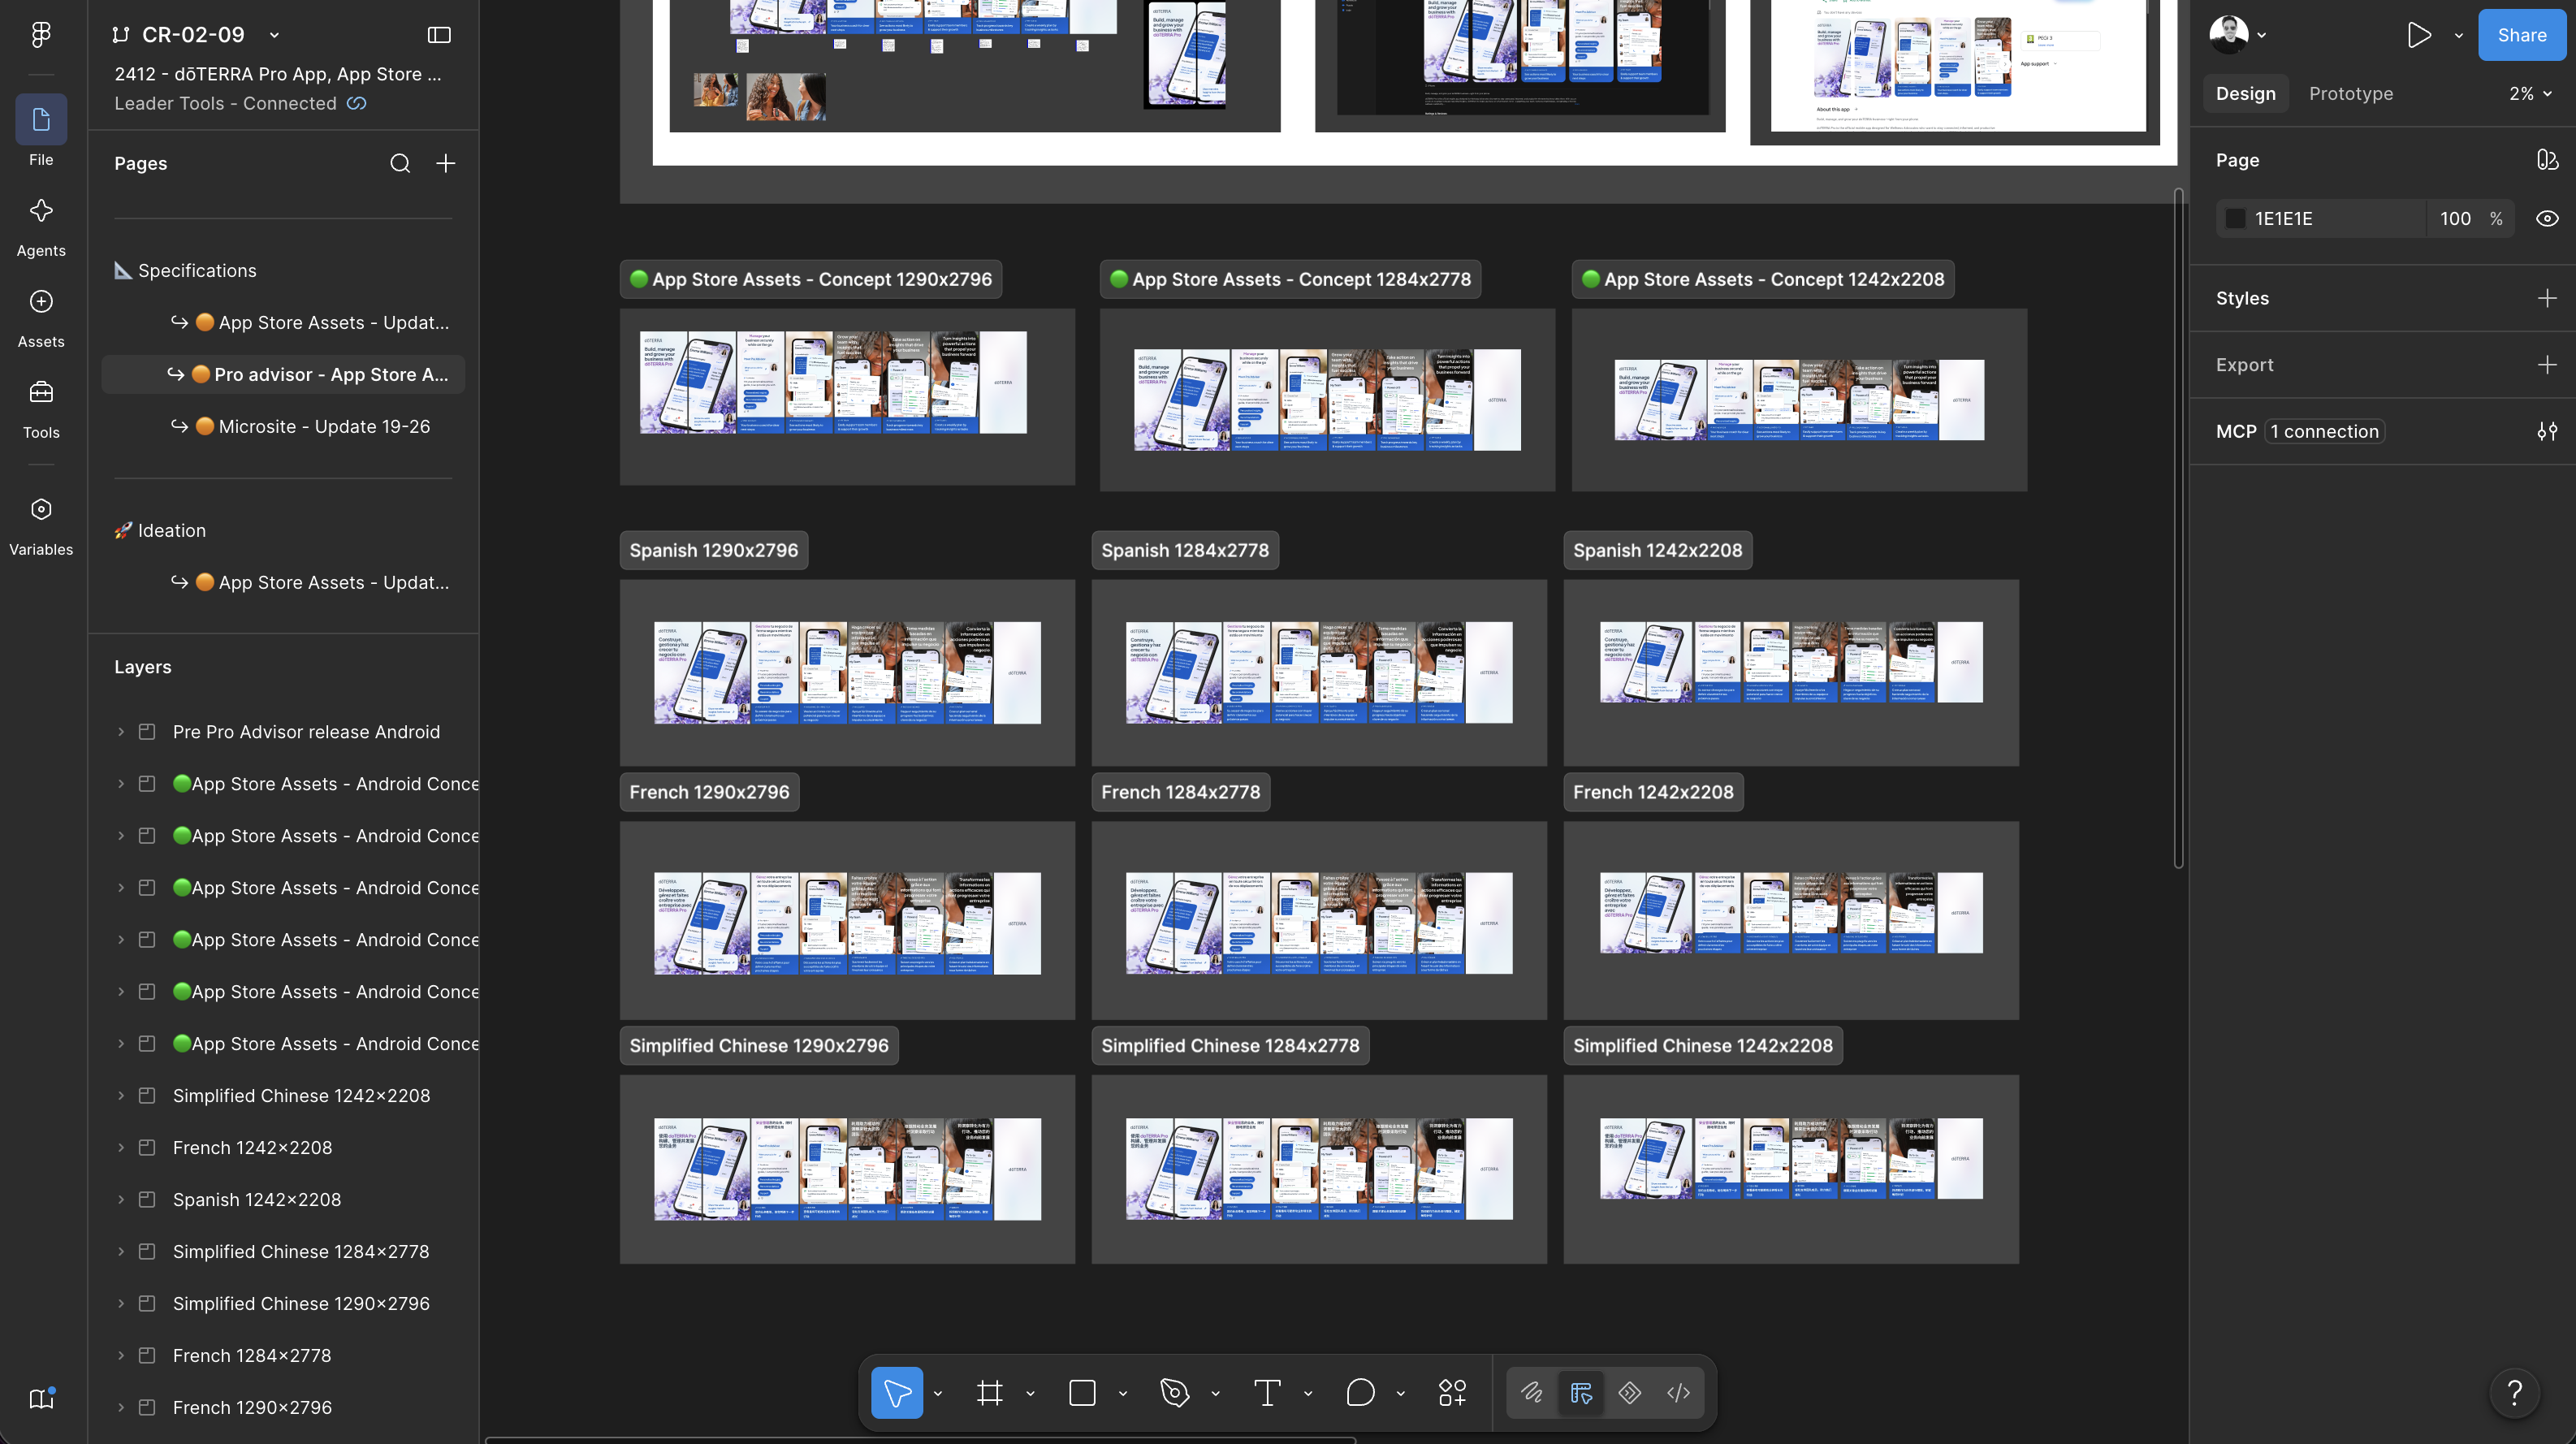2576x1444 pixels.
Task: Open the user avatar account dropdown
Action: click(2237, 35)
